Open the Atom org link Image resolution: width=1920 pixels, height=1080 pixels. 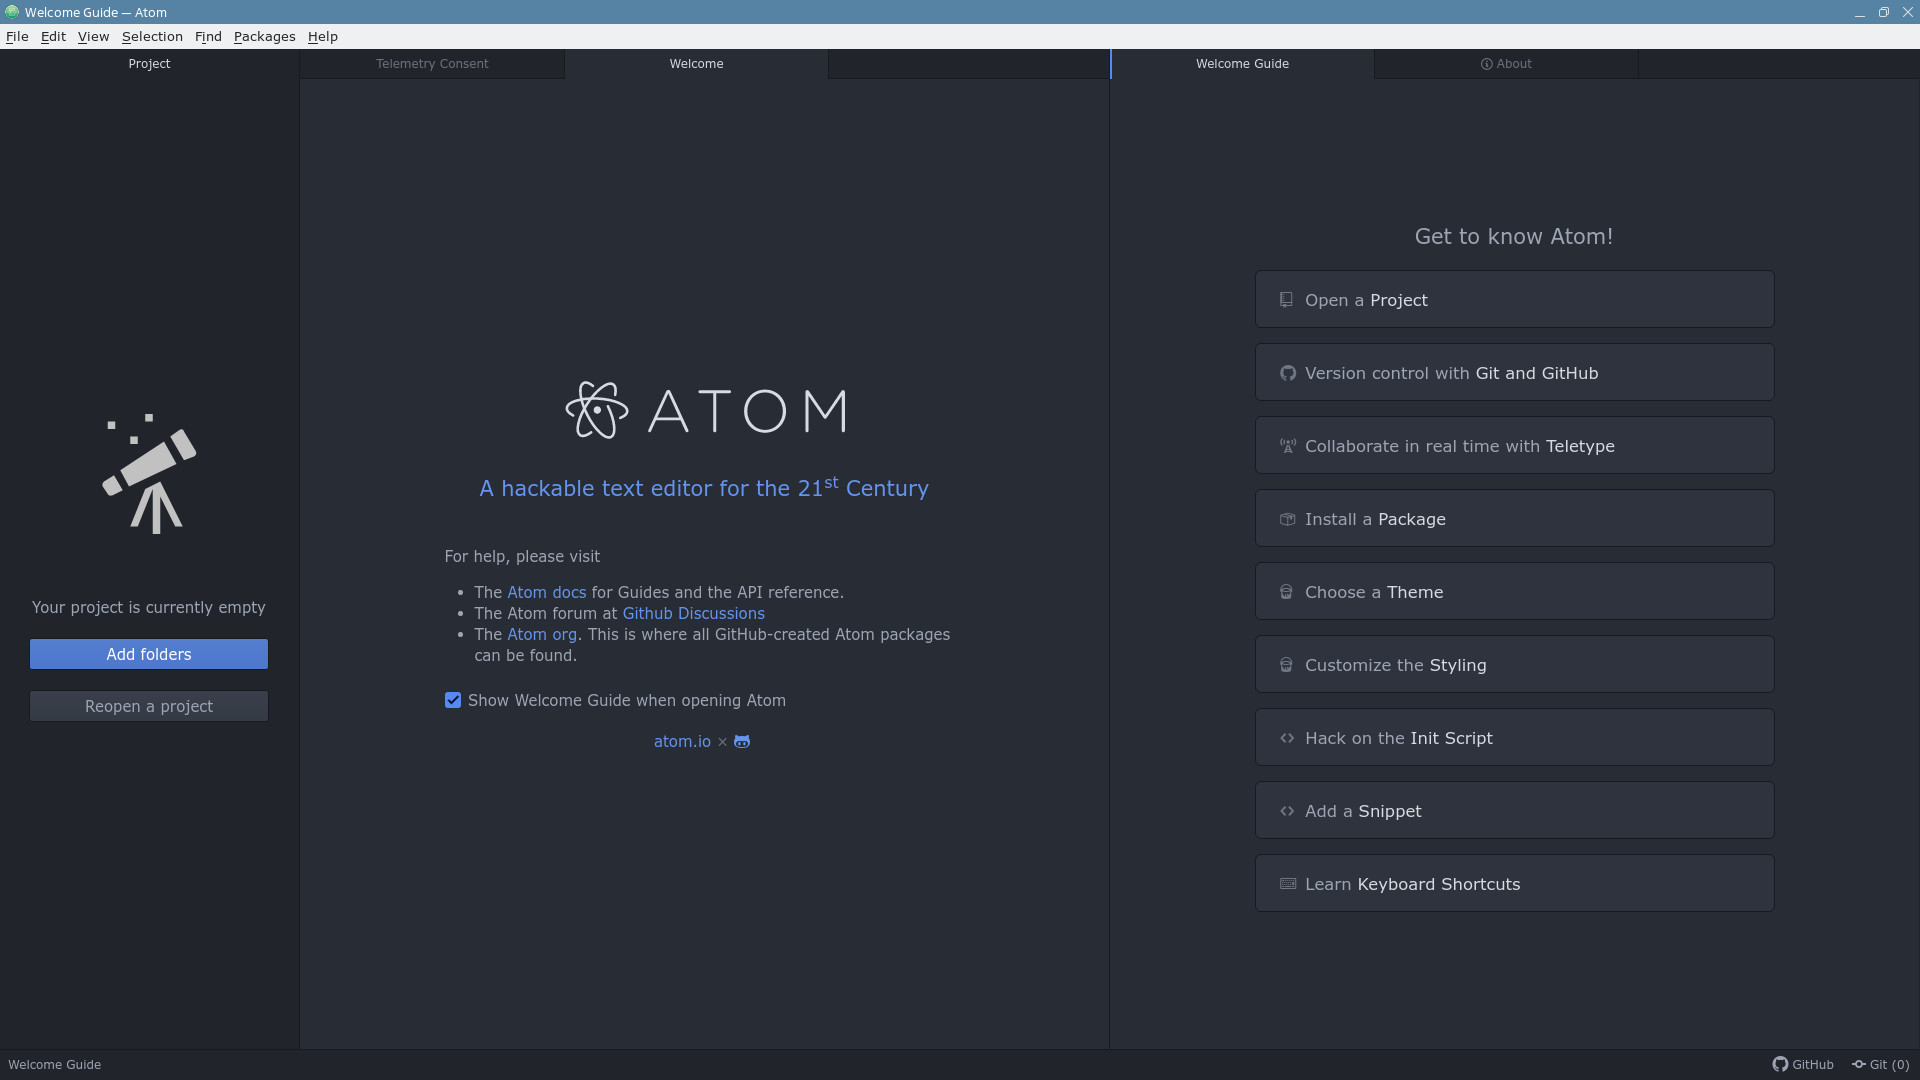click(541, 634)
